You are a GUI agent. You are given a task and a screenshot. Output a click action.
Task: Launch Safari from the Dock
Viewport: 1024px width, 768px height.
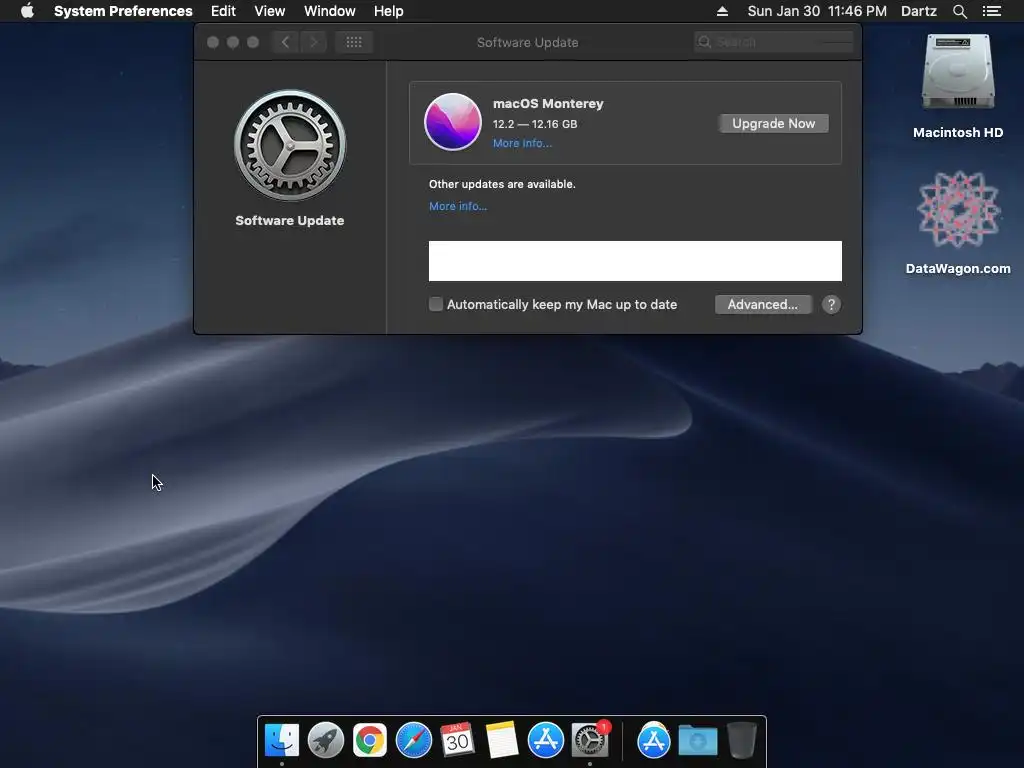(414, 740)
